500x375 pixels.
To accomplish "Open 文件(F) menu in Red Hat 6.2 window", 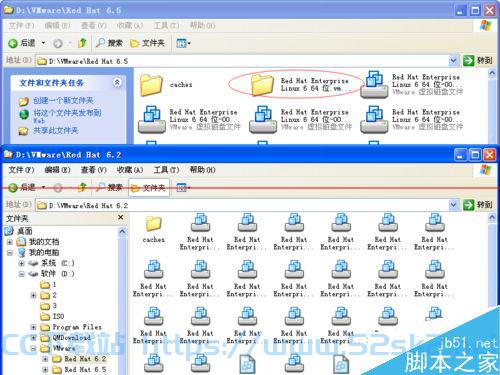I will click(x=21, y=170).
